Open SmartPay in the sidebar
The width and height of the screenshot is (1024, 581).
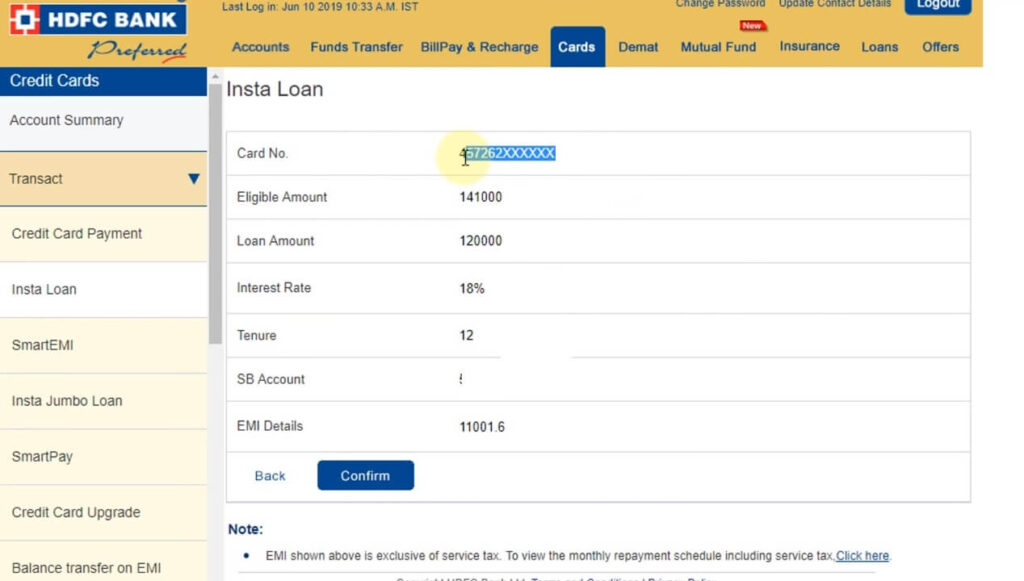pyautogui.click(x=103, y=456)
